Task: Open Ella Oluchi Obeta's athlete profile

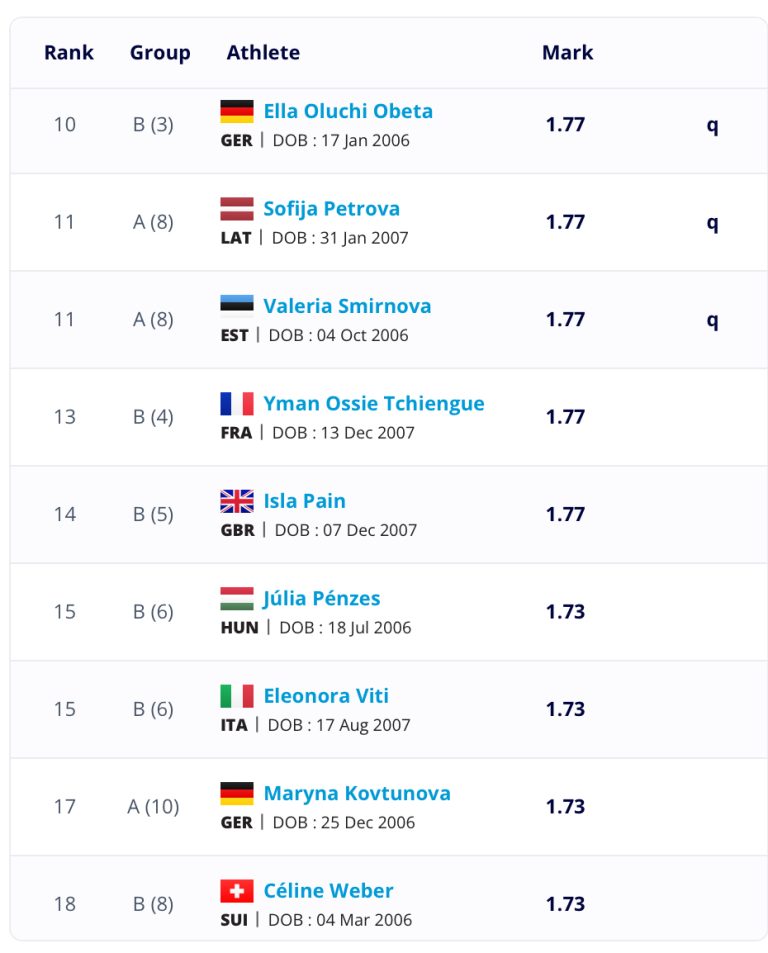Action: (x=348, y=111)
